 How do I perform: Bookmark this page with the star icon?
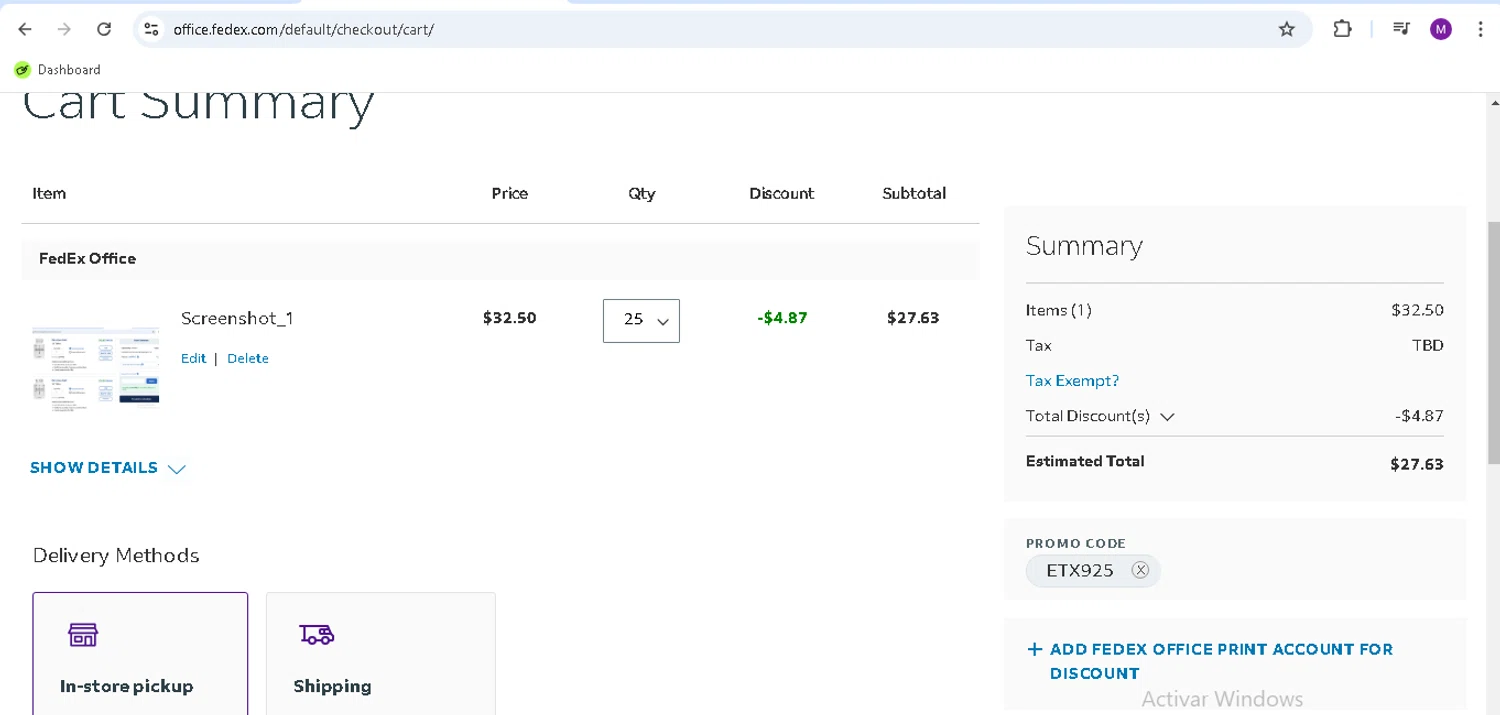tap(1287, 29)
